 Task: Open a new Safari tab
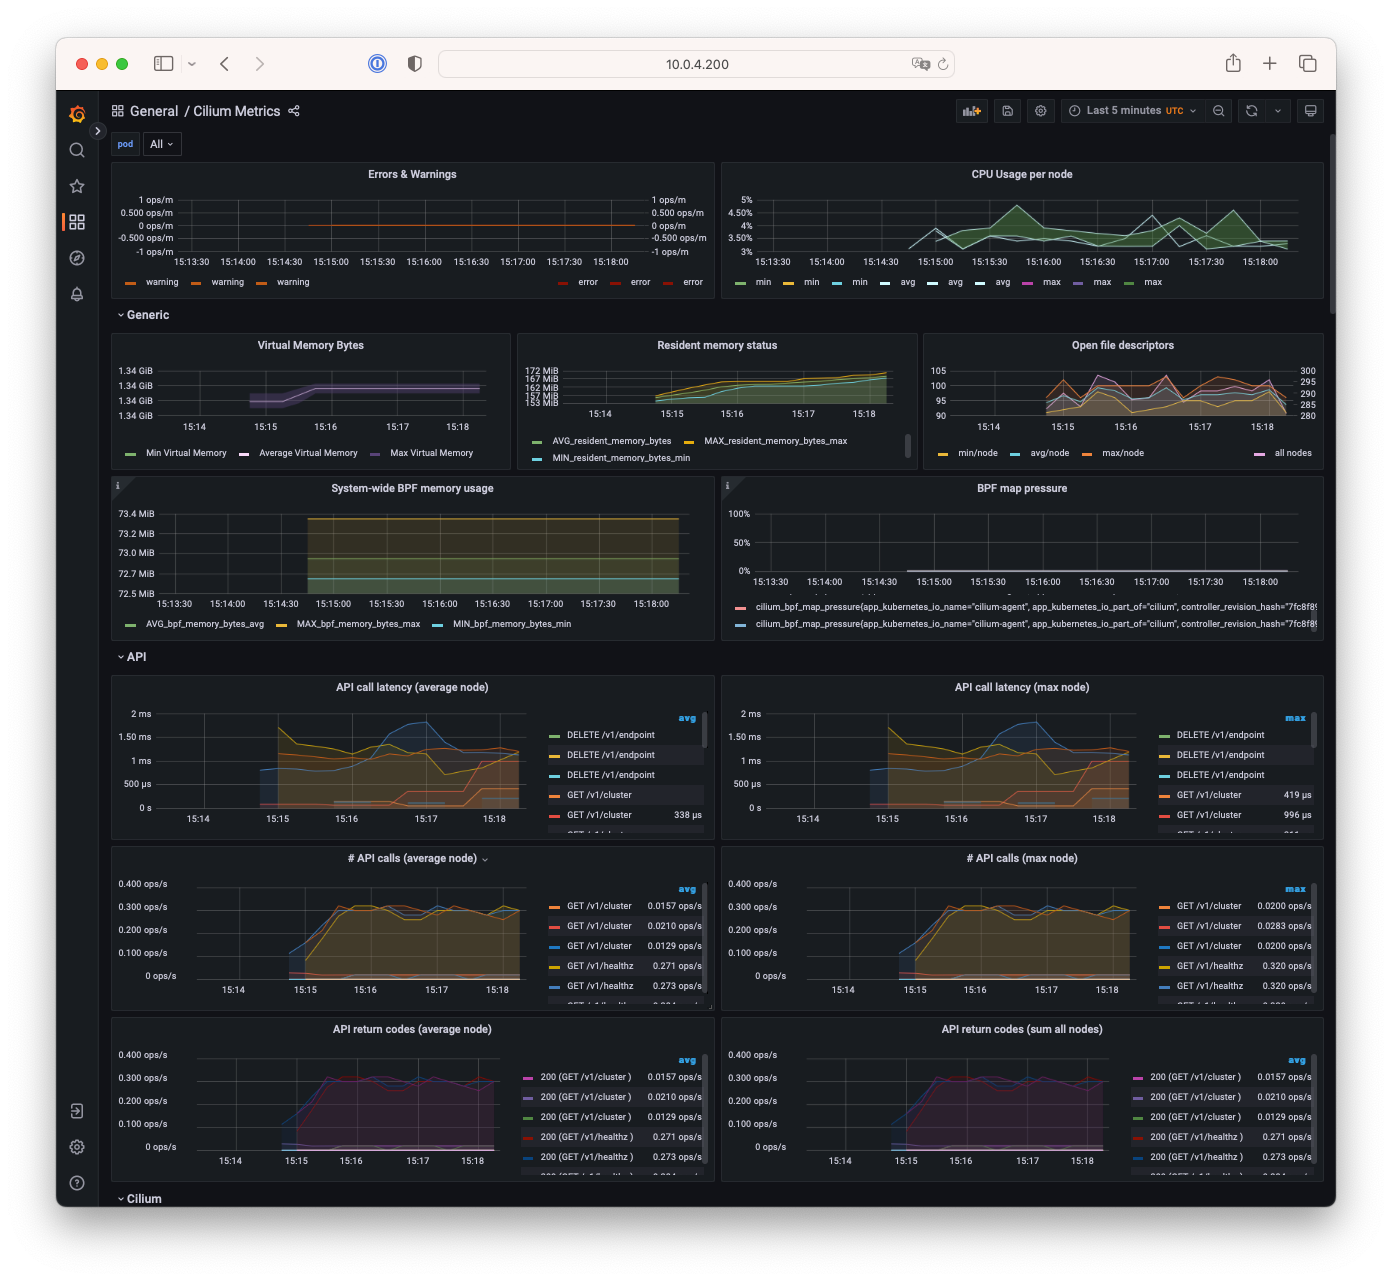(1270, 64)
